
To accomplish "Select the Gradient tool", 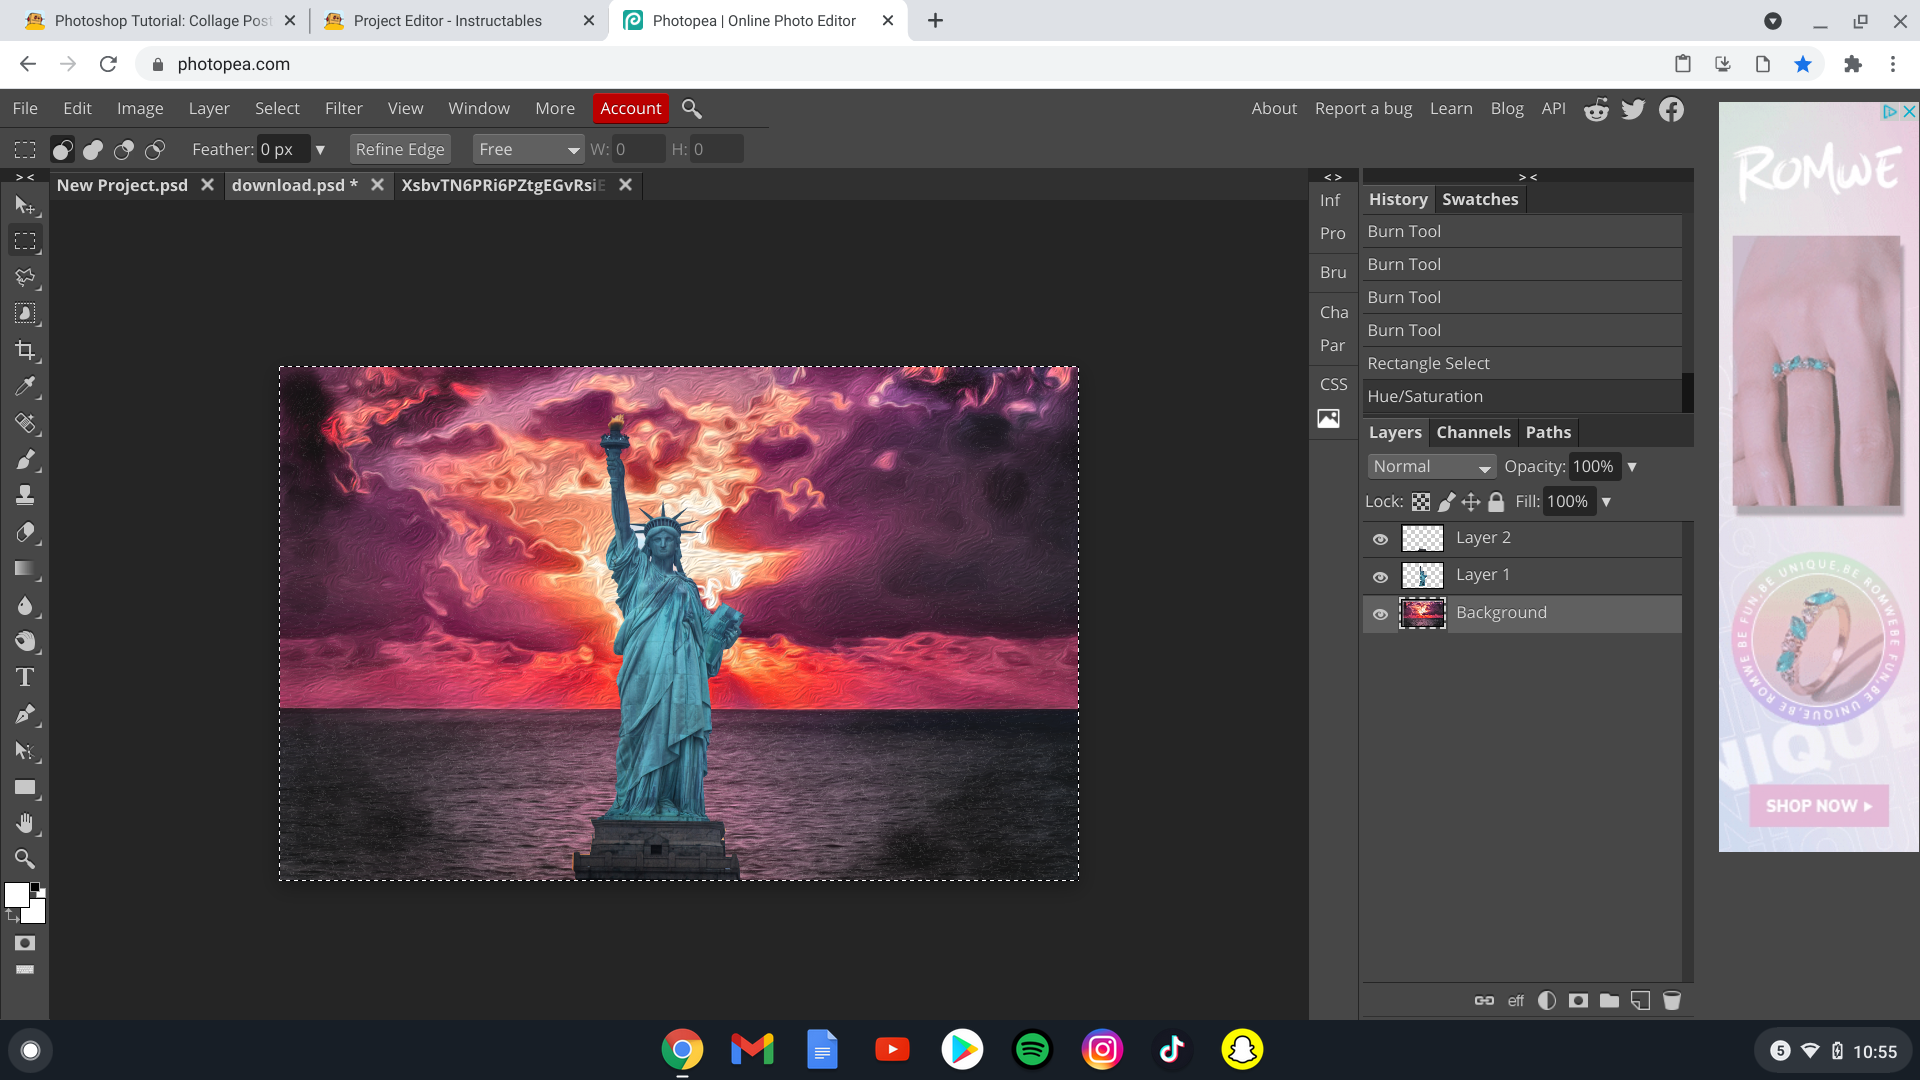I will (x=25, y=568).
